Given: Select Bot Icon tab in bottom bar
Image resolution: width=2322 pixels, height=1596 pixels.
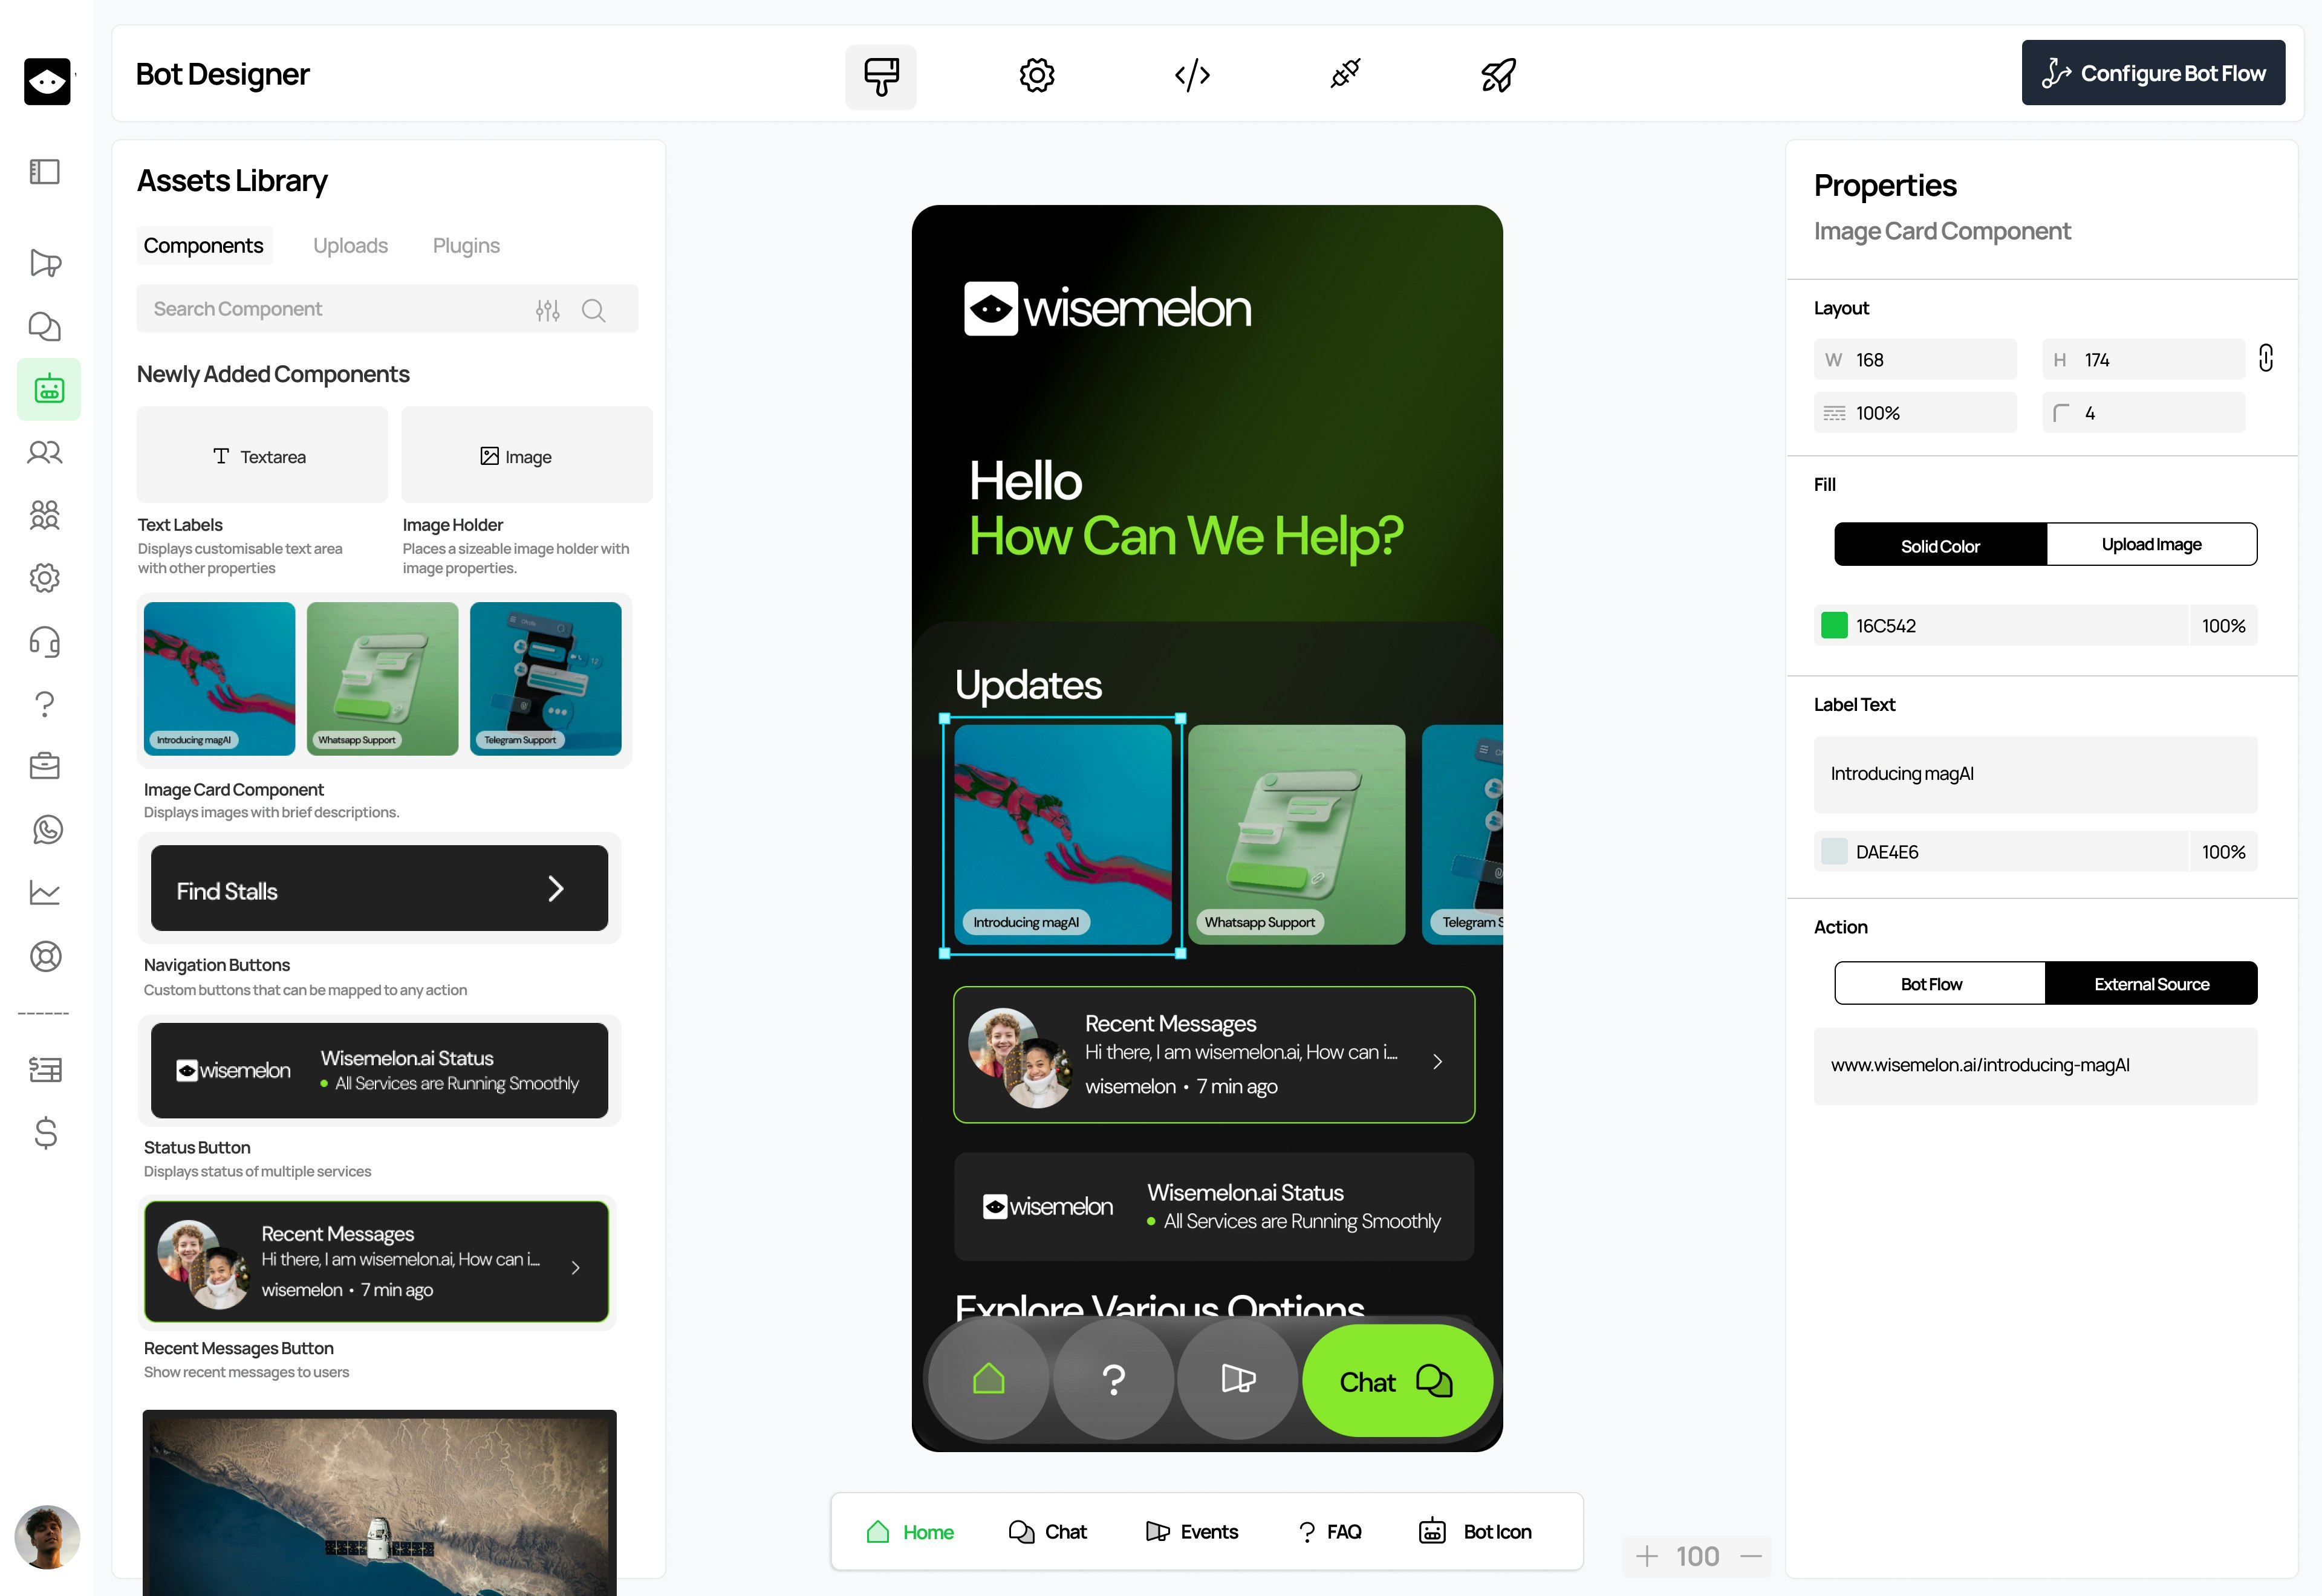Looking at the screenshot, I should pos(1475,1532).
